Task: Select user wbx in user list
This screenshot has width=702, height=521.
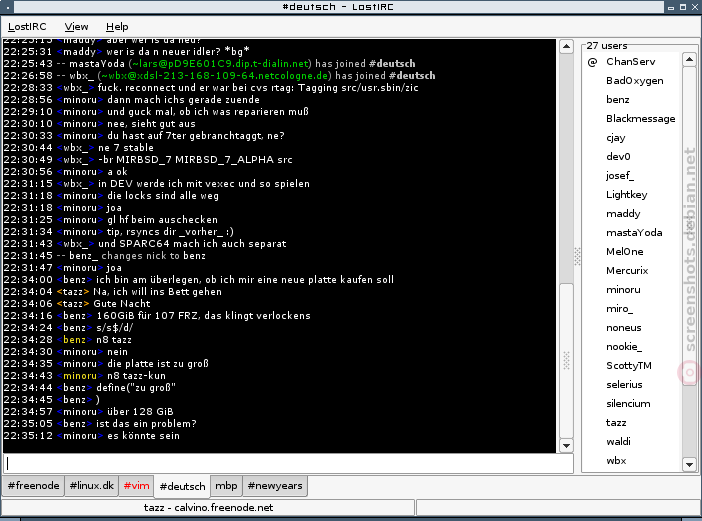Action: point(616,461)
